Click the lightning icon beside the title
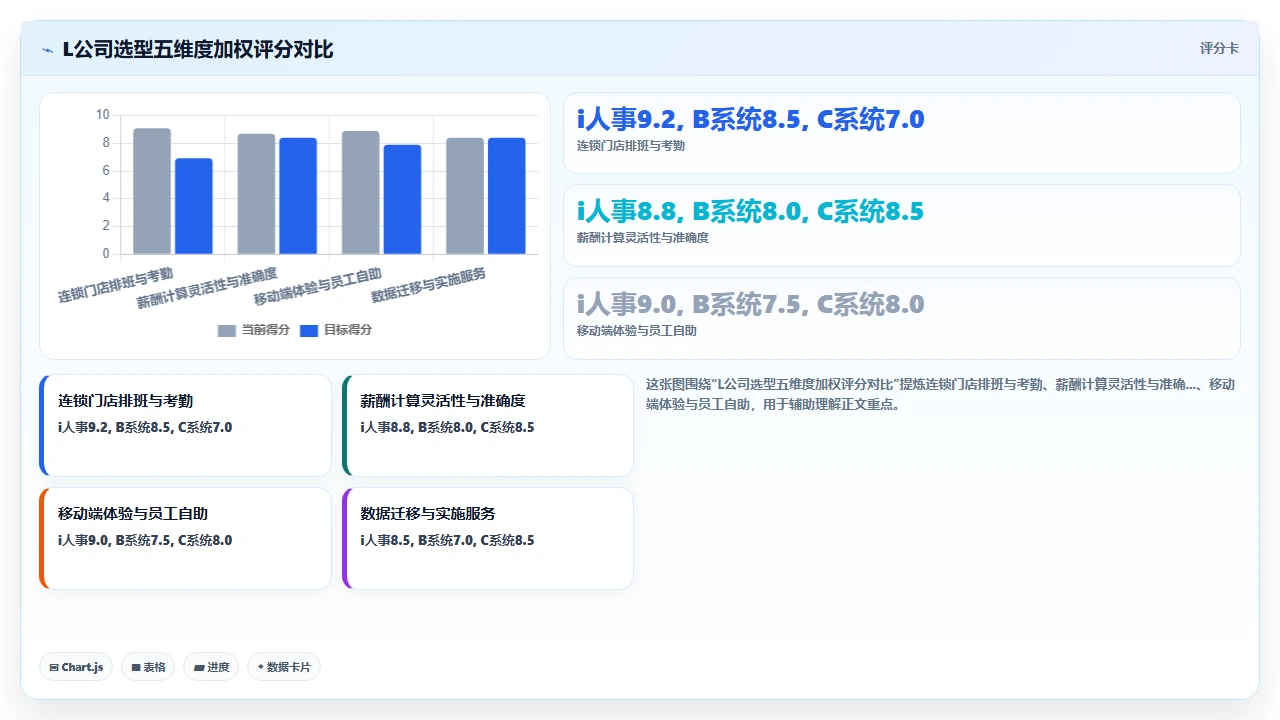 point(48,49)
